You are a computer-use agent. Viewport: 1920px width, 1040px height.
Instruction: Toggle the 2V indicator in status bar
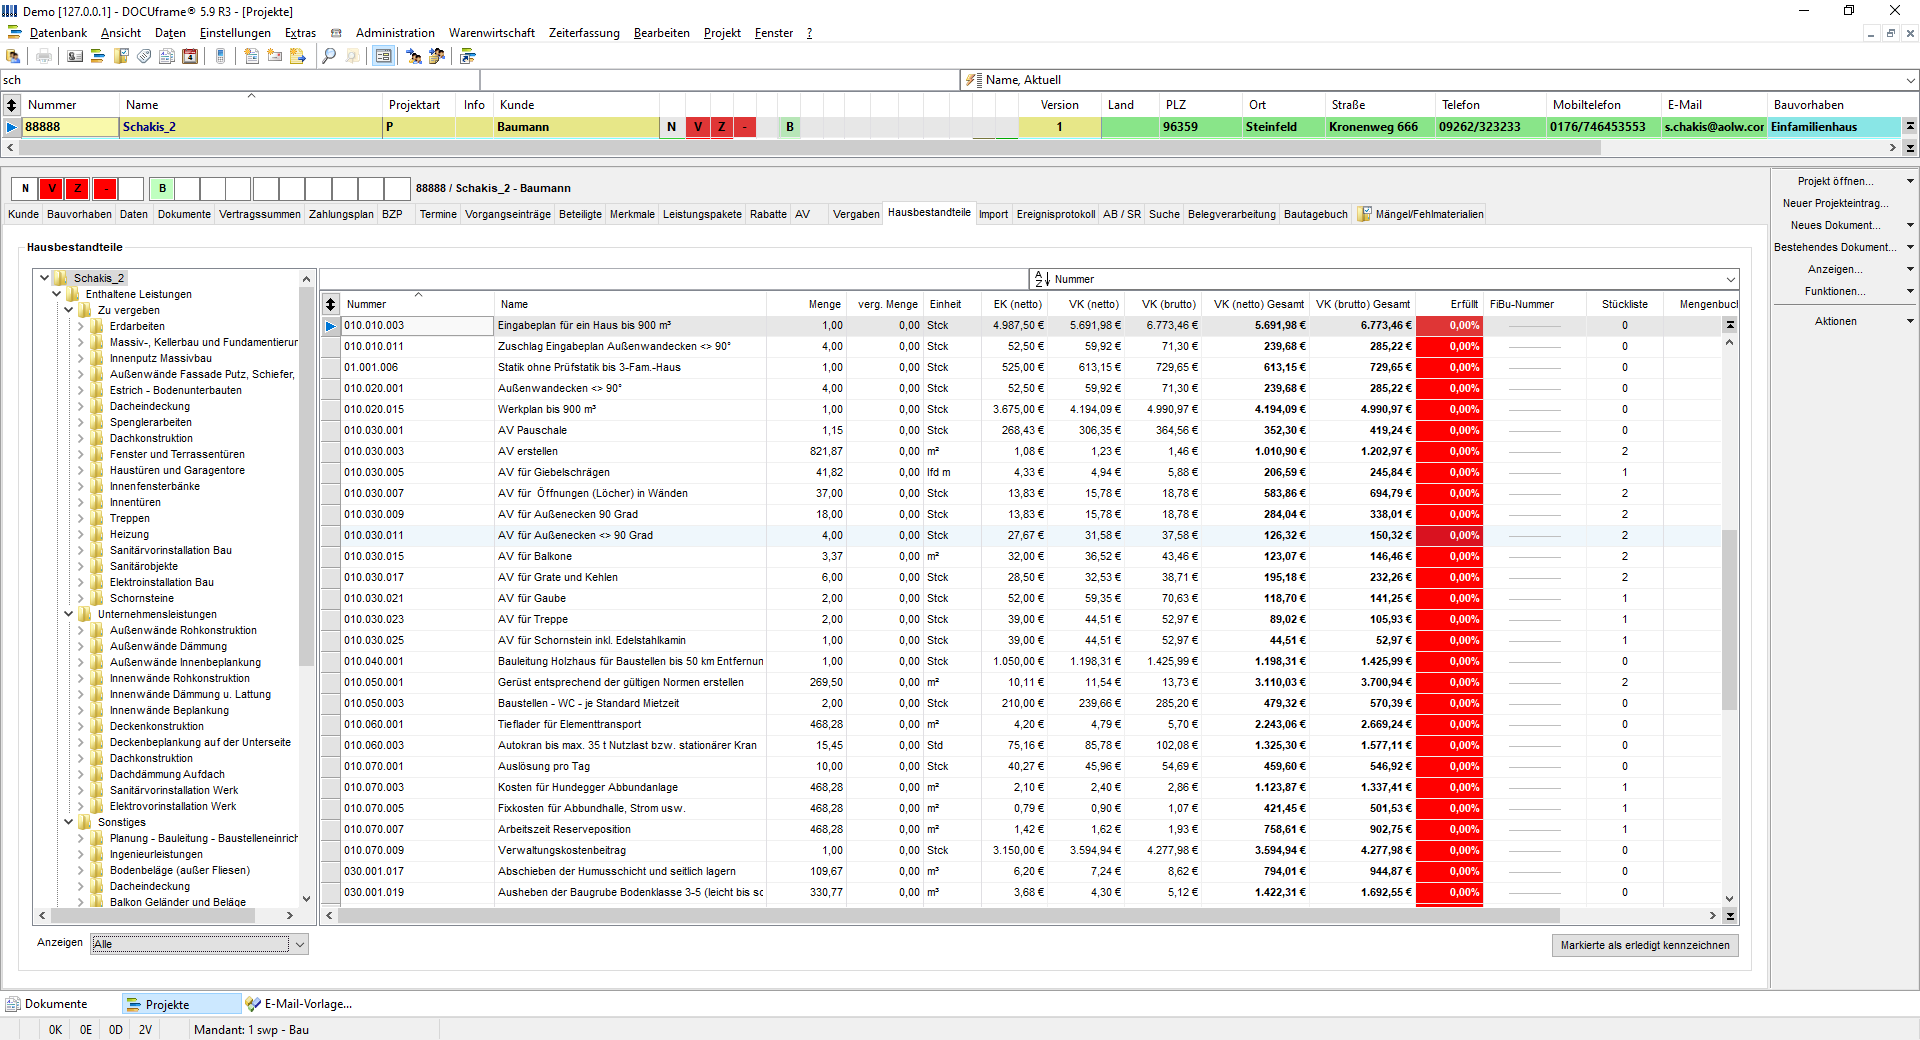(x=146, y=1030)
